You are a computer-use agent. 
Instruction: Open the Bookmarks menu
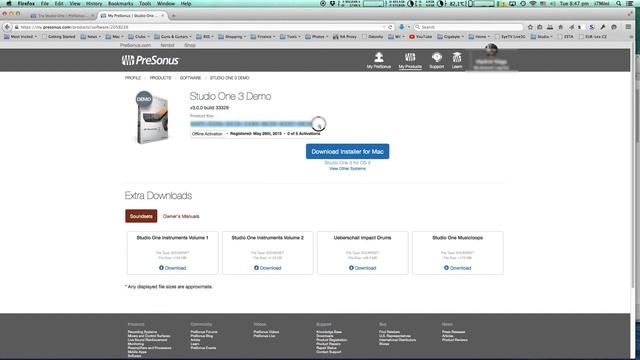120,3
